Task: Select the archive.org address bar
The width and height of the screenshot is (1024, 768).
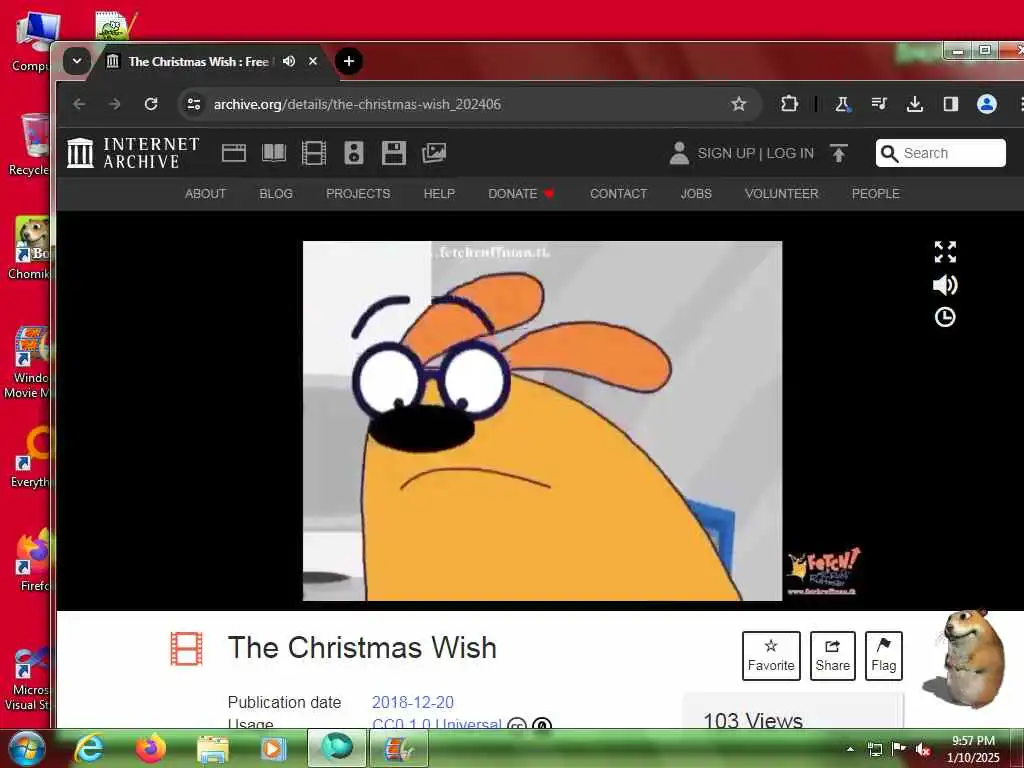Action: click(x=469, y=104)
